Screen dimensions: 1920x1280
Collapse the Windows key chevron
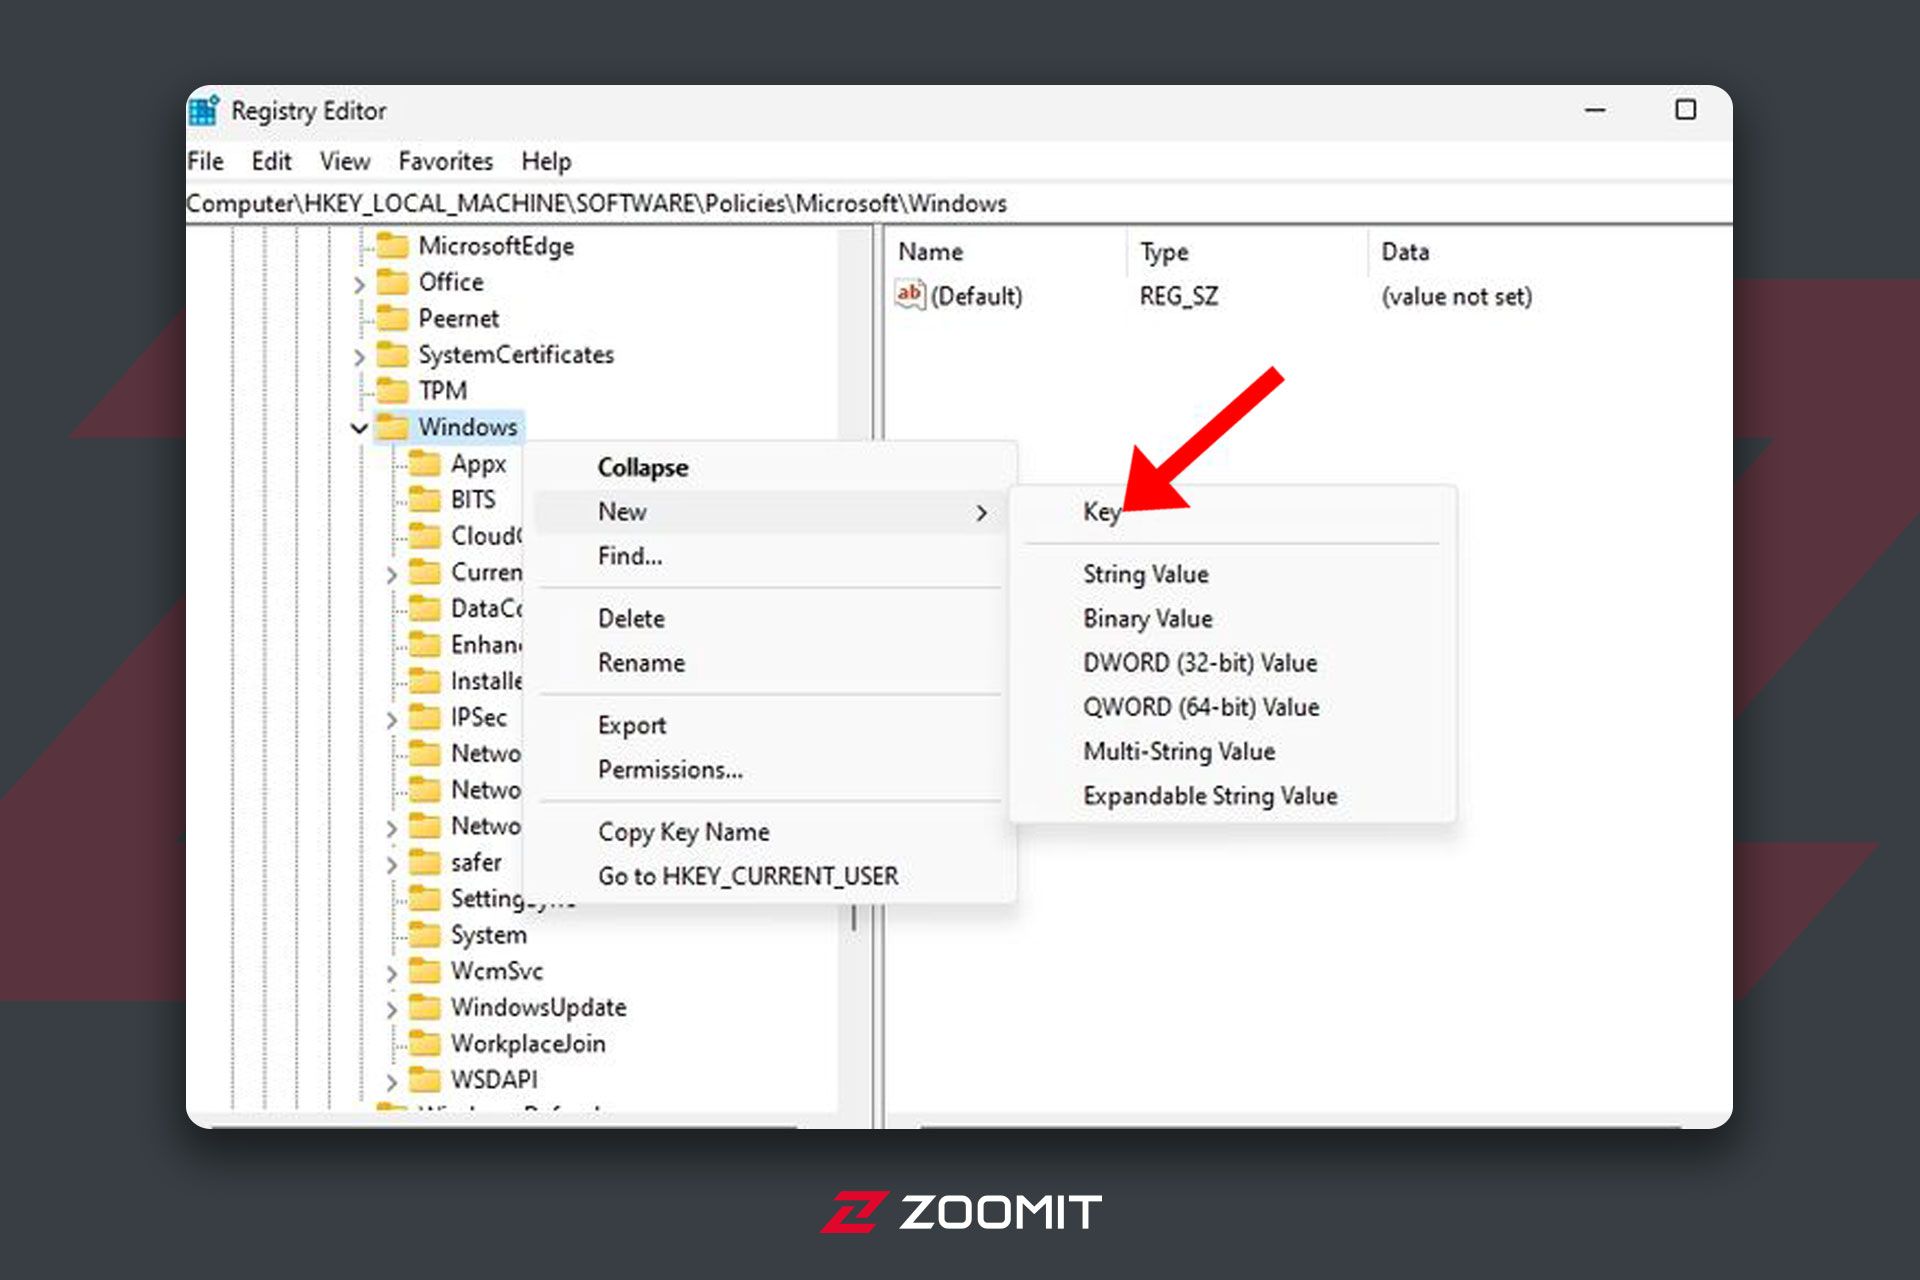(359, 428)
